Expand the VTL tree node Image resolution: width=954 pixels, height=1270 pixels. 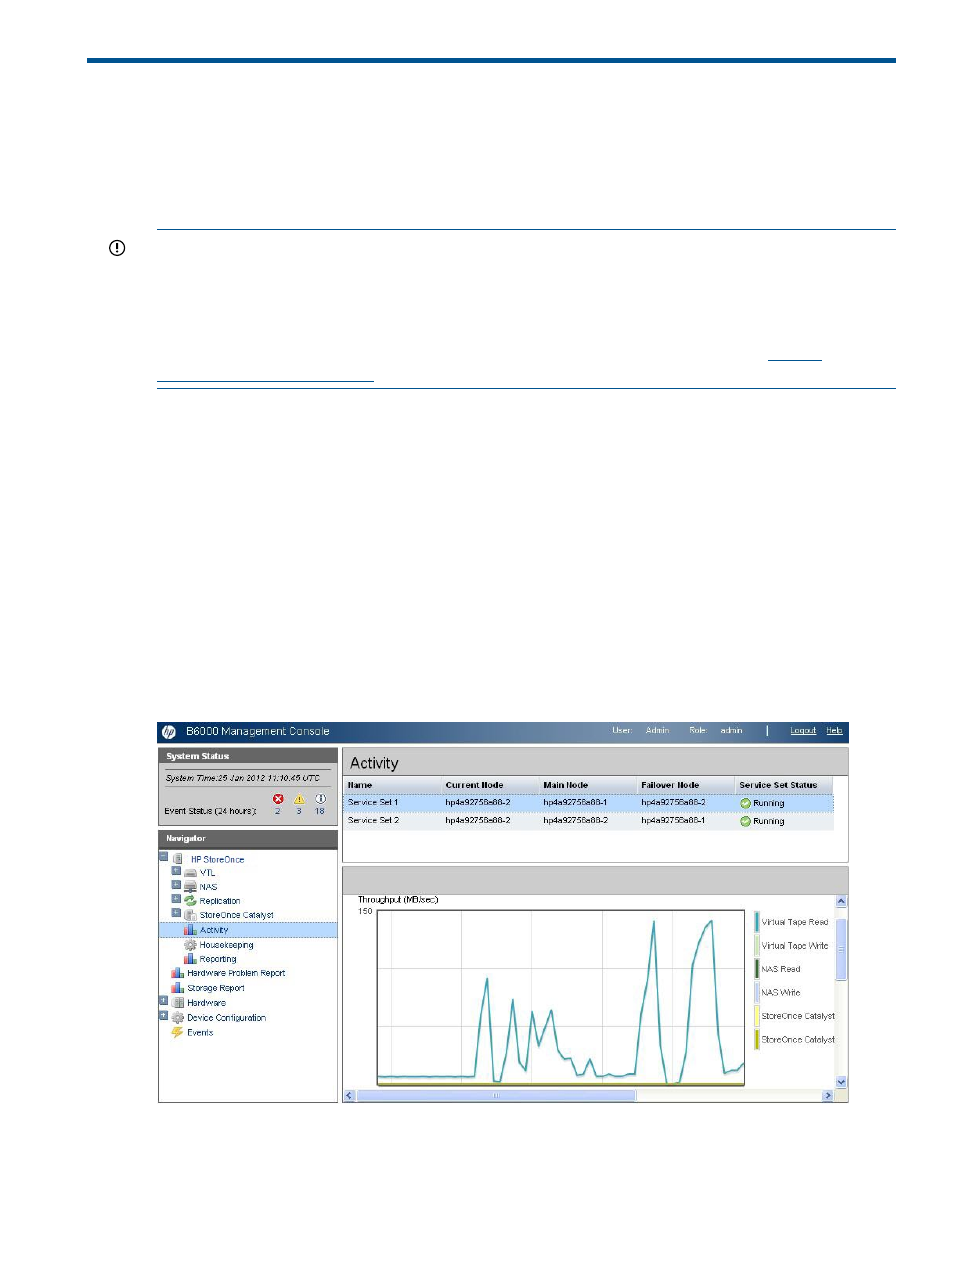click(176, 870)
